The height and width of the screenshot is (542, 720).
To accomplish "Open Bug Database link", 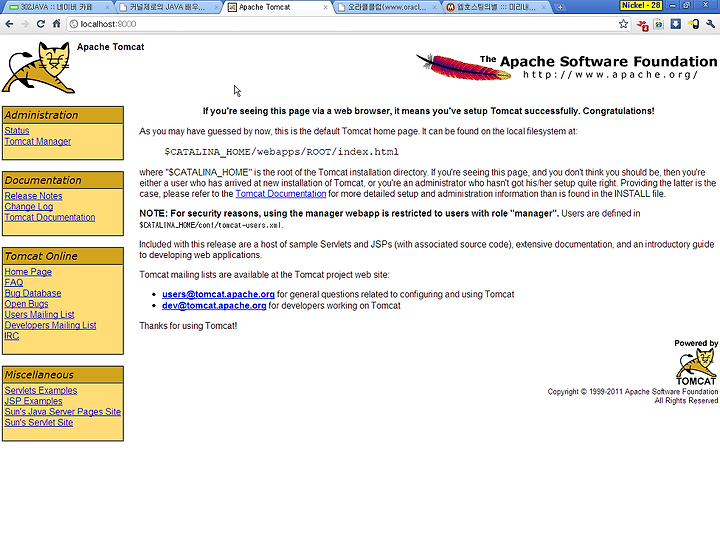I will tap(33, 293).
